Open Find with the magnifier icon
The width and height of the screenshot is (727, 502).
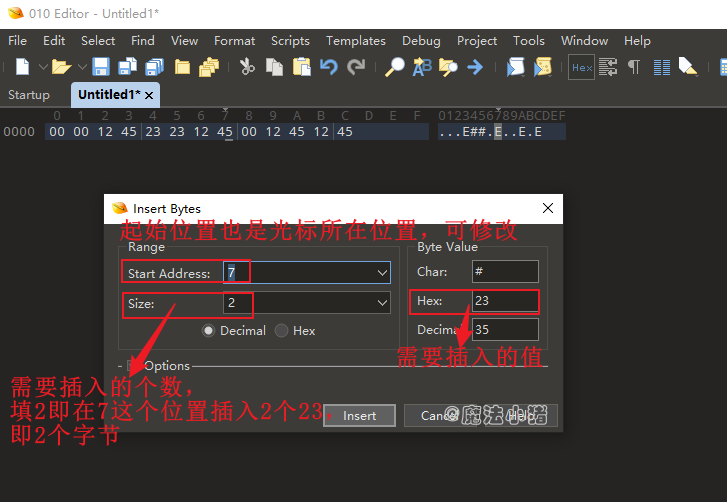tap(395, 67)
